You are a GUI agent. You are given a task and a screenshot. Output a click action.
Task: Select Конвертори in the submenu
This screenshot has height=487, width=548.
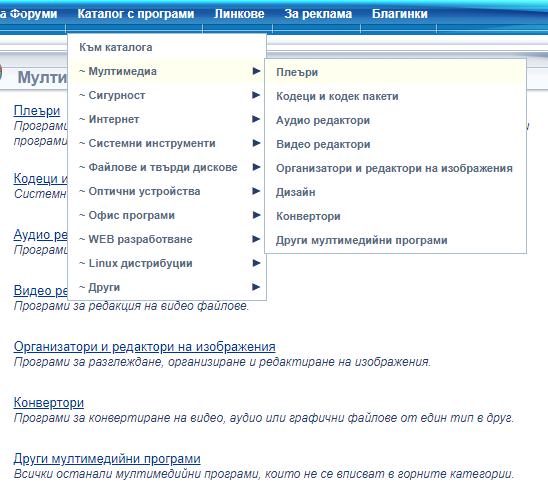tap(395, 216)
